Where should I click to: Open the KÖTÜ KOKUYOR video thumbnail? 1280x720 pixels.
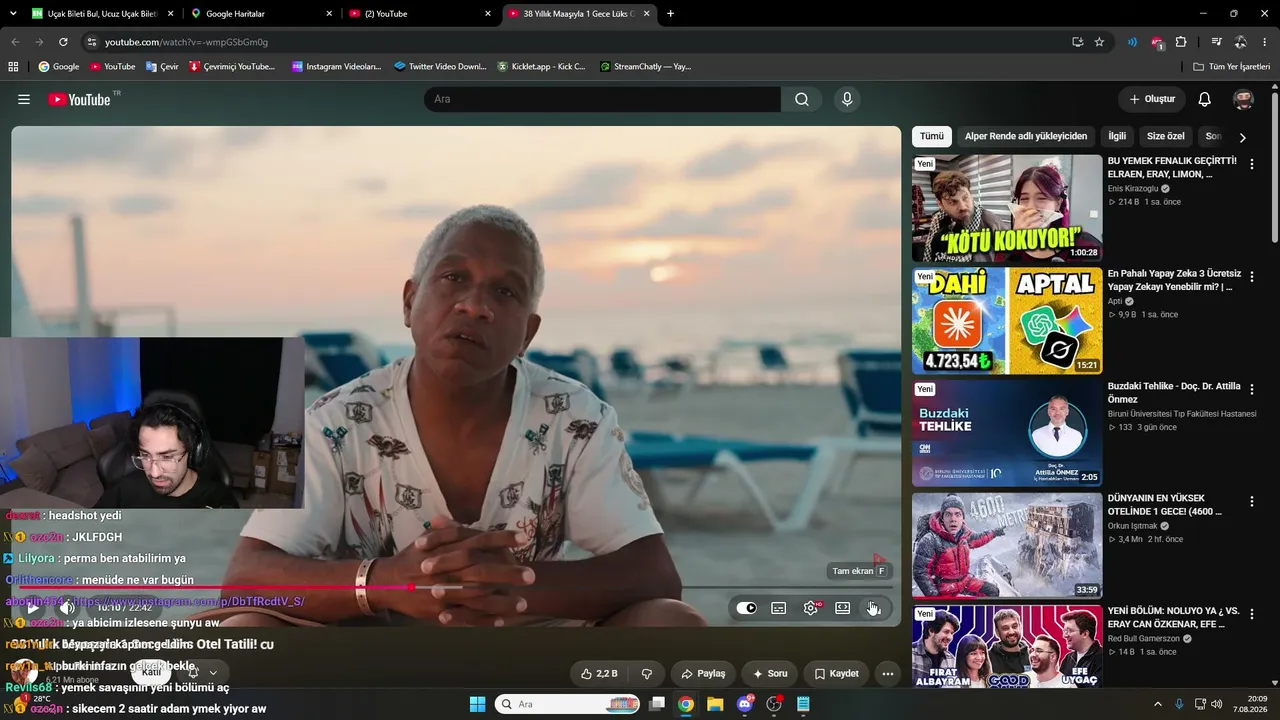click(x=1007, y=208)
